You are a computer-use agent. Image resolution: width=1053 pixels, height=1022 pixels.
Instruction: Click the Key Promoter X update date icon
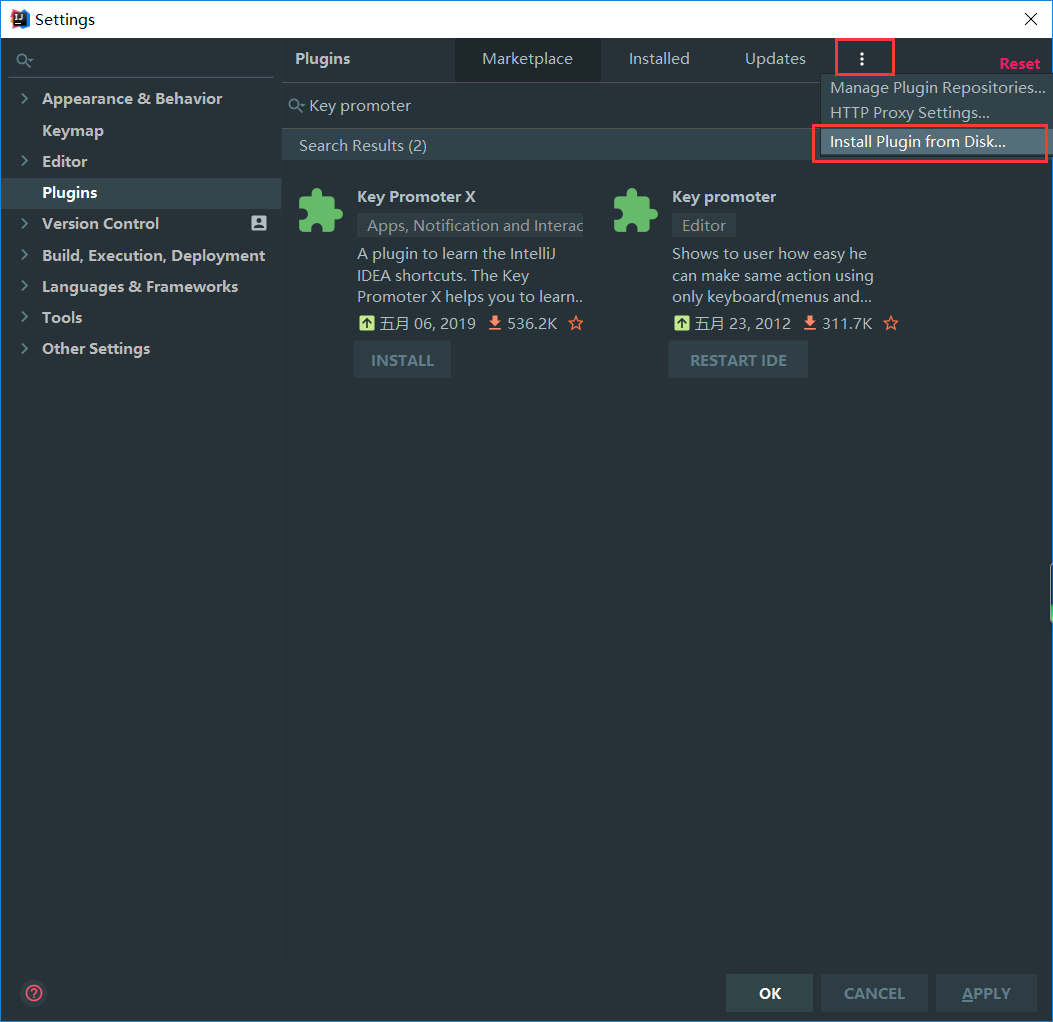(367, 324)
